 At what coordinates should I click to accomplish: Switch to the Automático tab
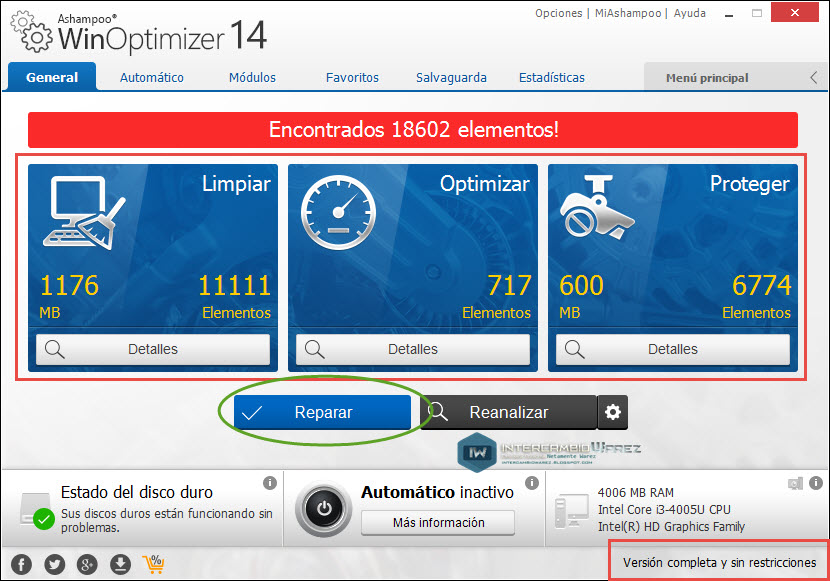151,77
